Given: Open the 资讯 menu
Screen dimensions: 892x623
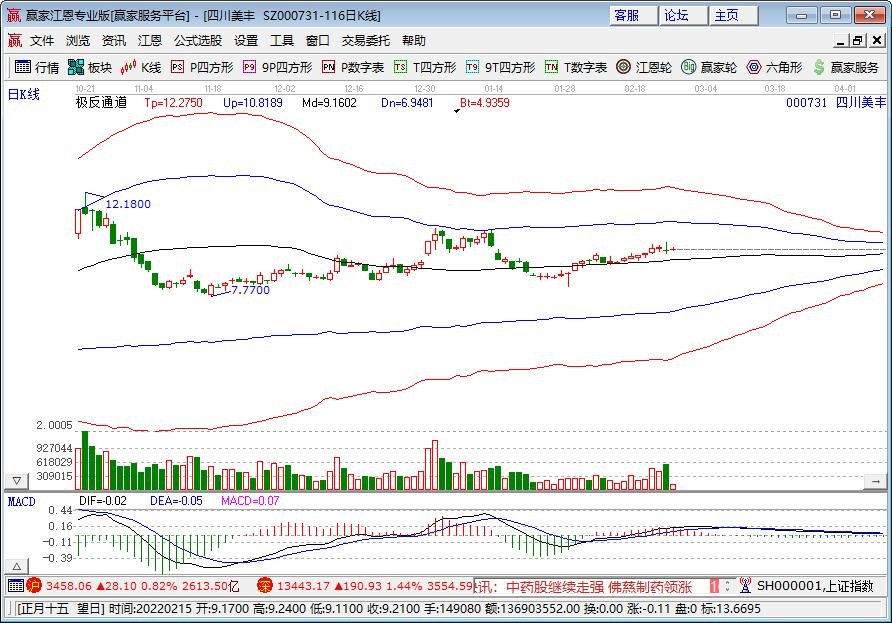Looking at the screenshot, I should [114, 40].
